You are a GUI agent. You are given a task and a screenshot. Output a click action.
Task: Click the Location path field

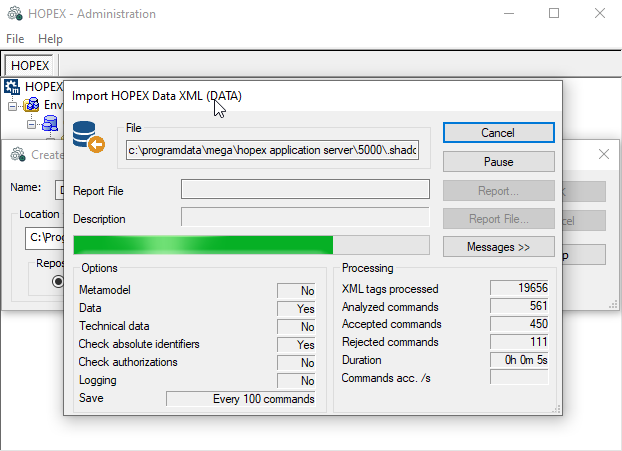pos(43,238)
